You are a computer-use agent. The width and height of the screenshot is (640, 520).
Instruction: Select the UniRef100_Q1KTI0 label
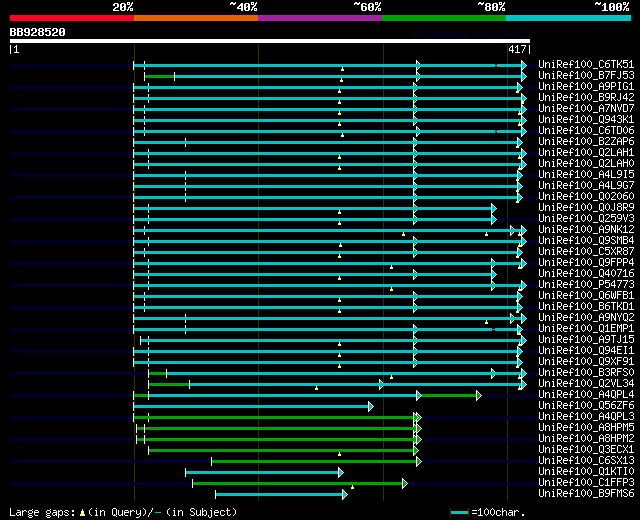click(586, 472)
